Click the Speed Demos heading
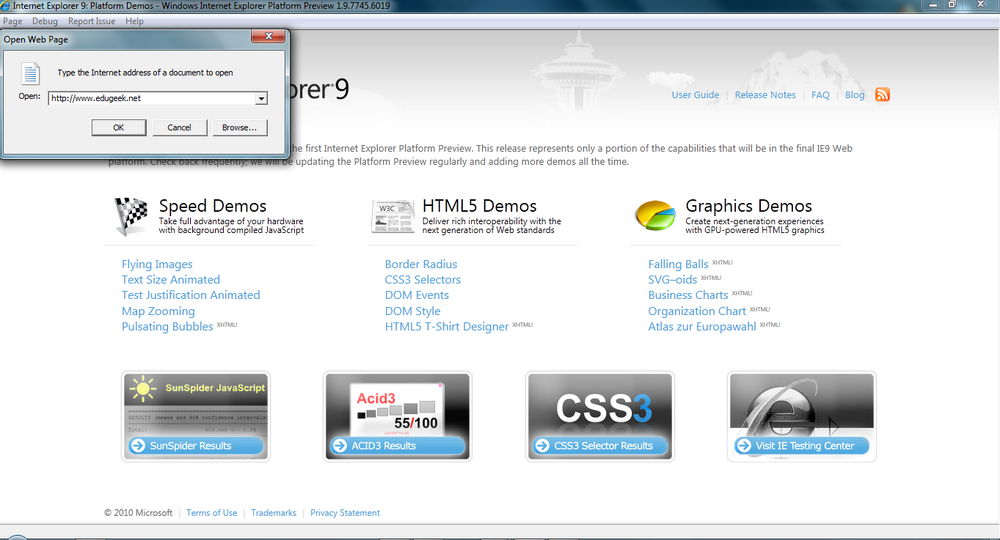Screen dimensions: 1000x540 (x=212, y=206)
